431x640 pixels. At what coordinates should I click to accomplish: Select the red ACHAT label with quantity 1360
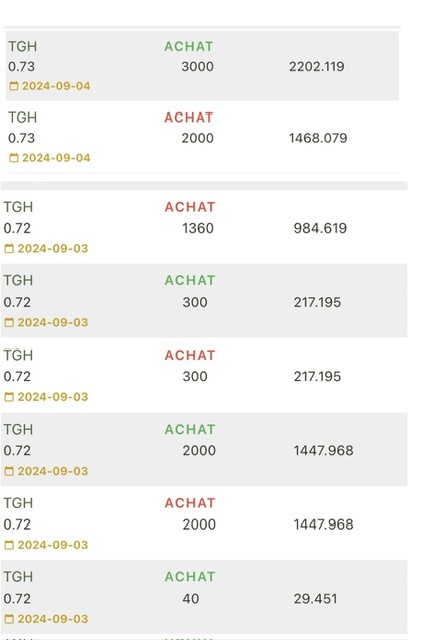pos(190,207)
